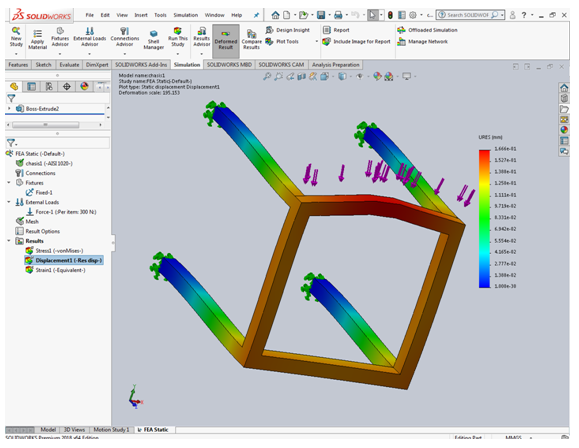579x448 pixels.
Task: Collapse the Results tree node
Action: click(9, 241)
